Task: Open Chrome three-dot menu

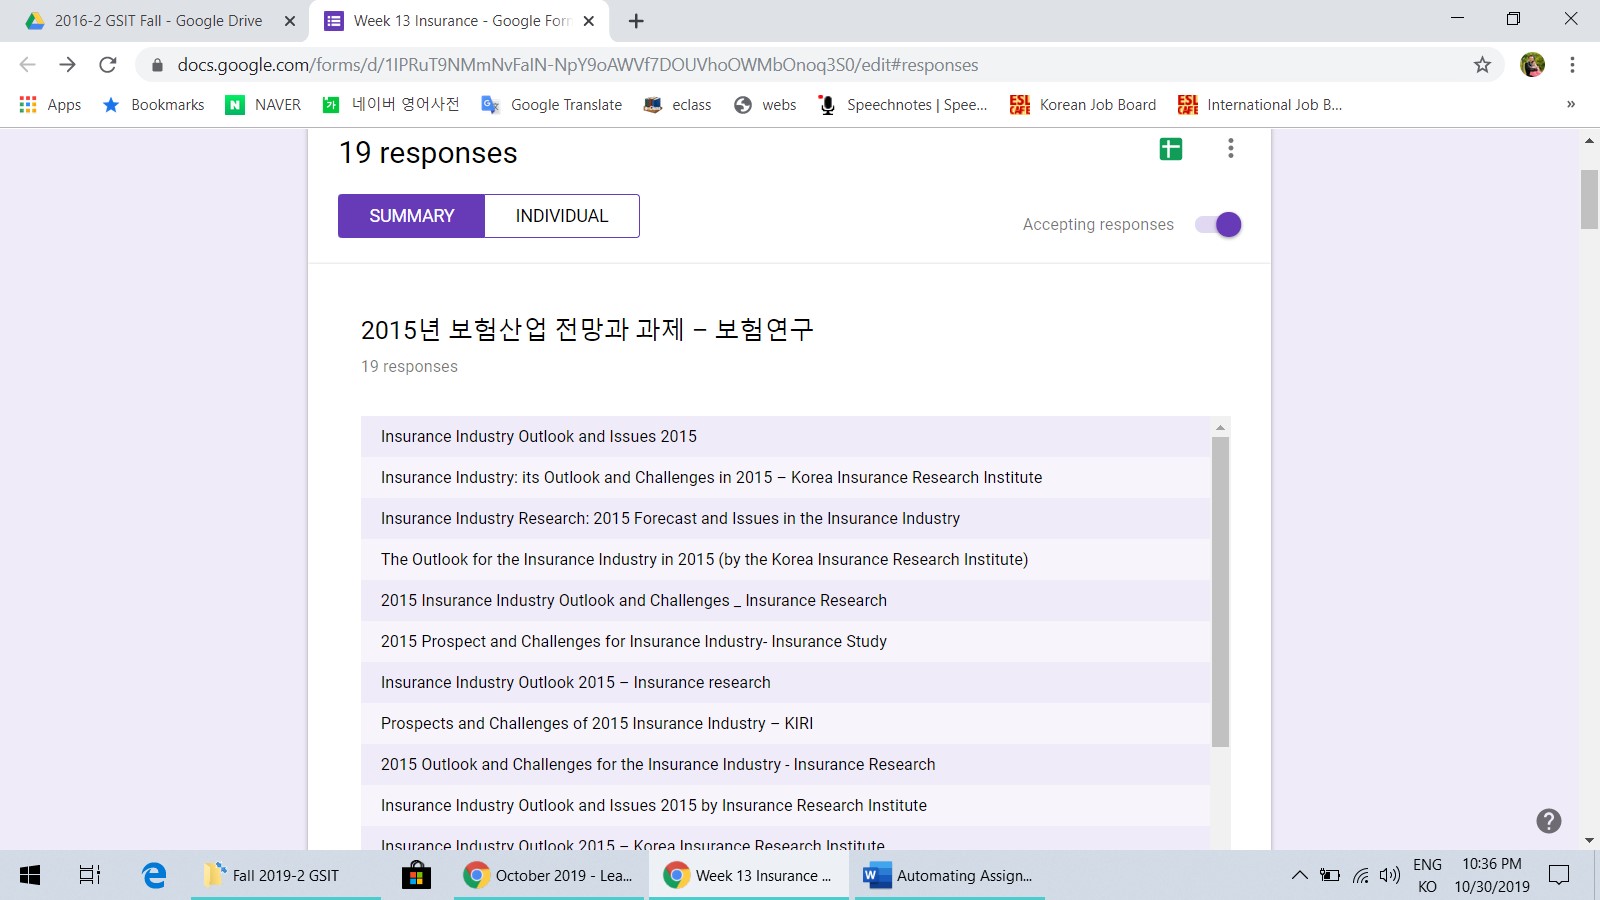Action: click(x=1572, y=65)
